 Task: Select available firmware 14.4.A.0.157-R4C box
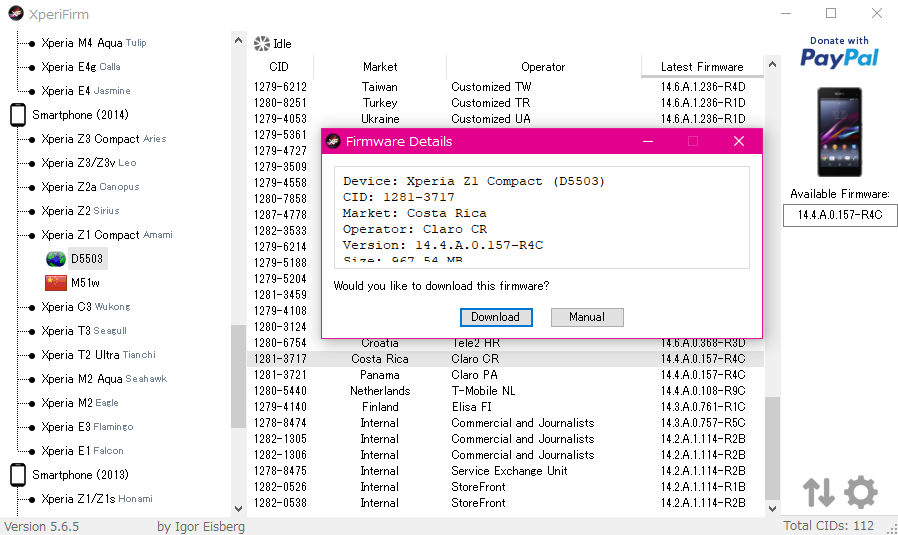pos(840,215)
